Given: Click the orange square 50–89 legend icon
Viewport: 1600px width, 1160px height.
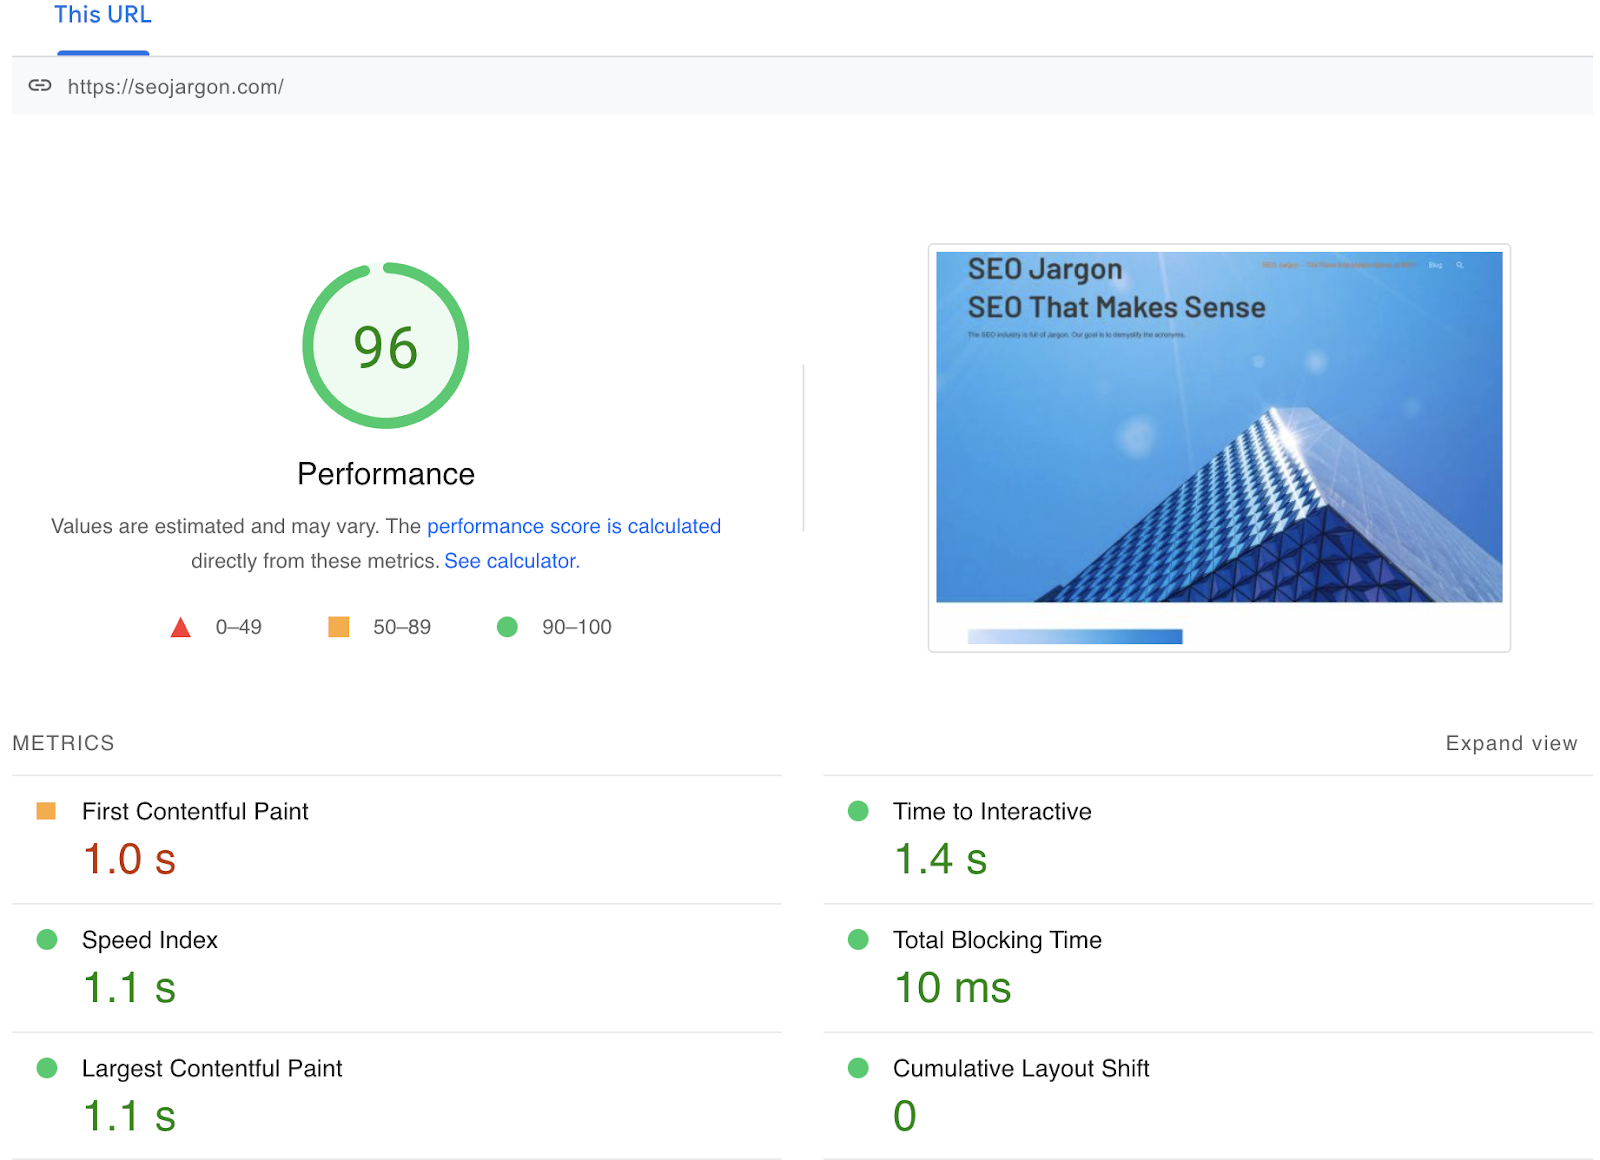Looking at the screenshot, I should [x=339, y=627].
